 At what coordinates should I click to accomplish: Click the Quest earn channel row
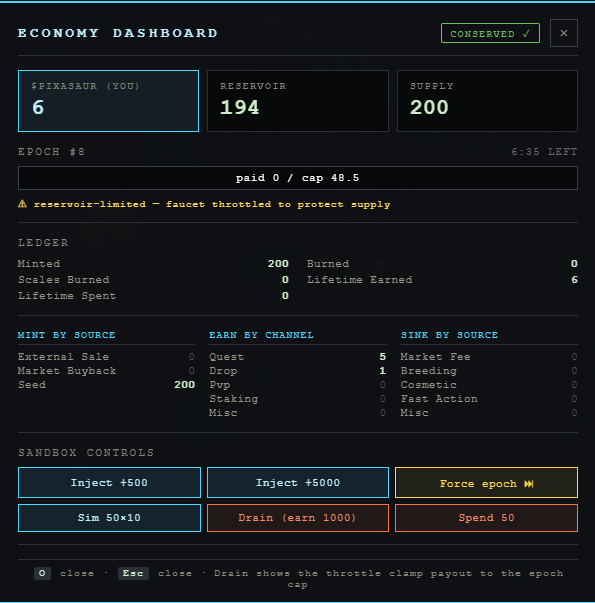click(x=298, y=357)
